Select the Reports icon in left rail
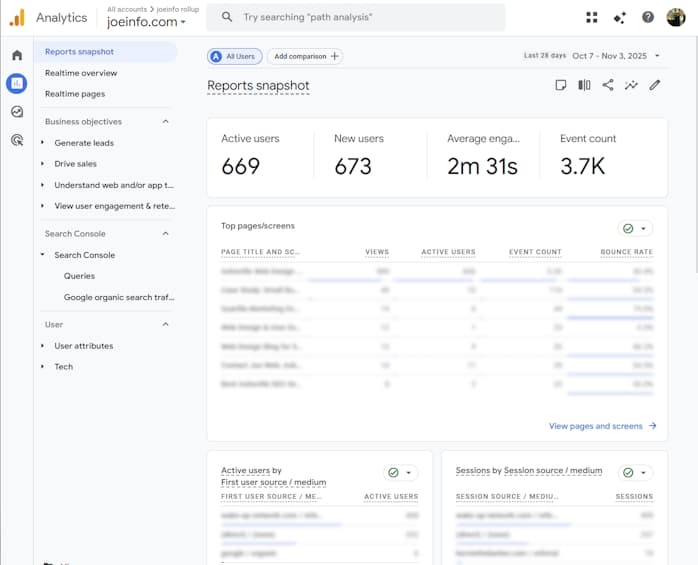 [16, 83]
